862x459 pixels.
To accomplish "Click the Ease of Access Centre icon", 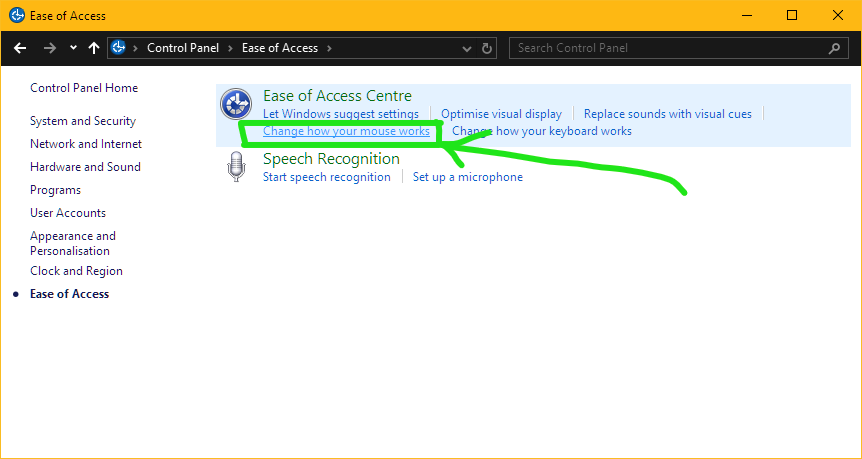I will coord(236,104).
